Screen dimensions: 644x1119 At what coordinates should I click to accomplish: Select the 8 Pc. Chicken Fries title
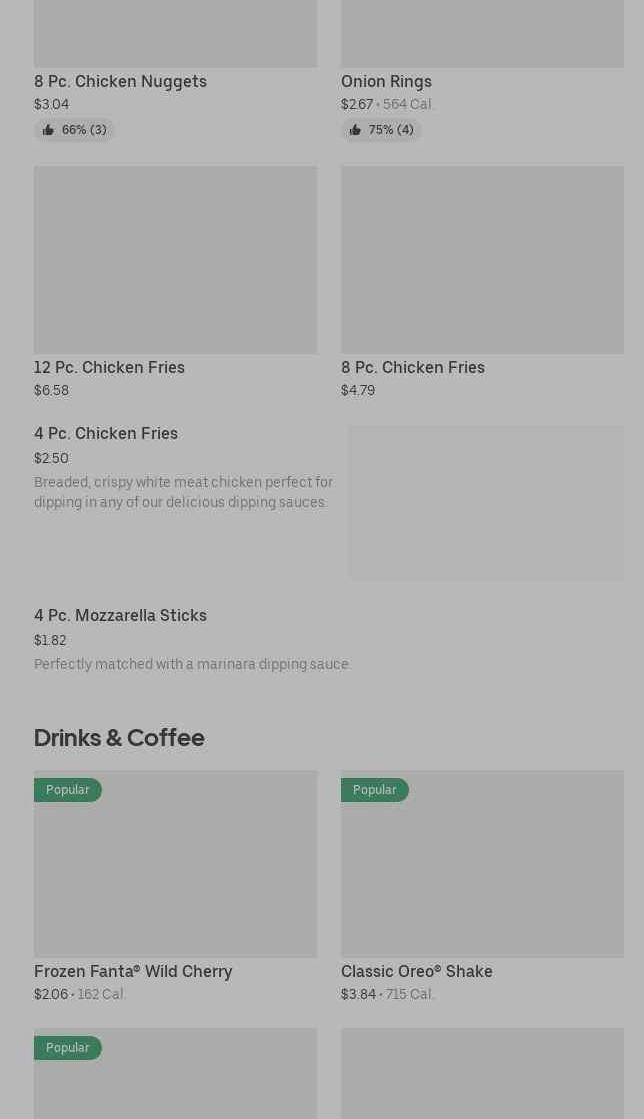(x=412, y=367)
